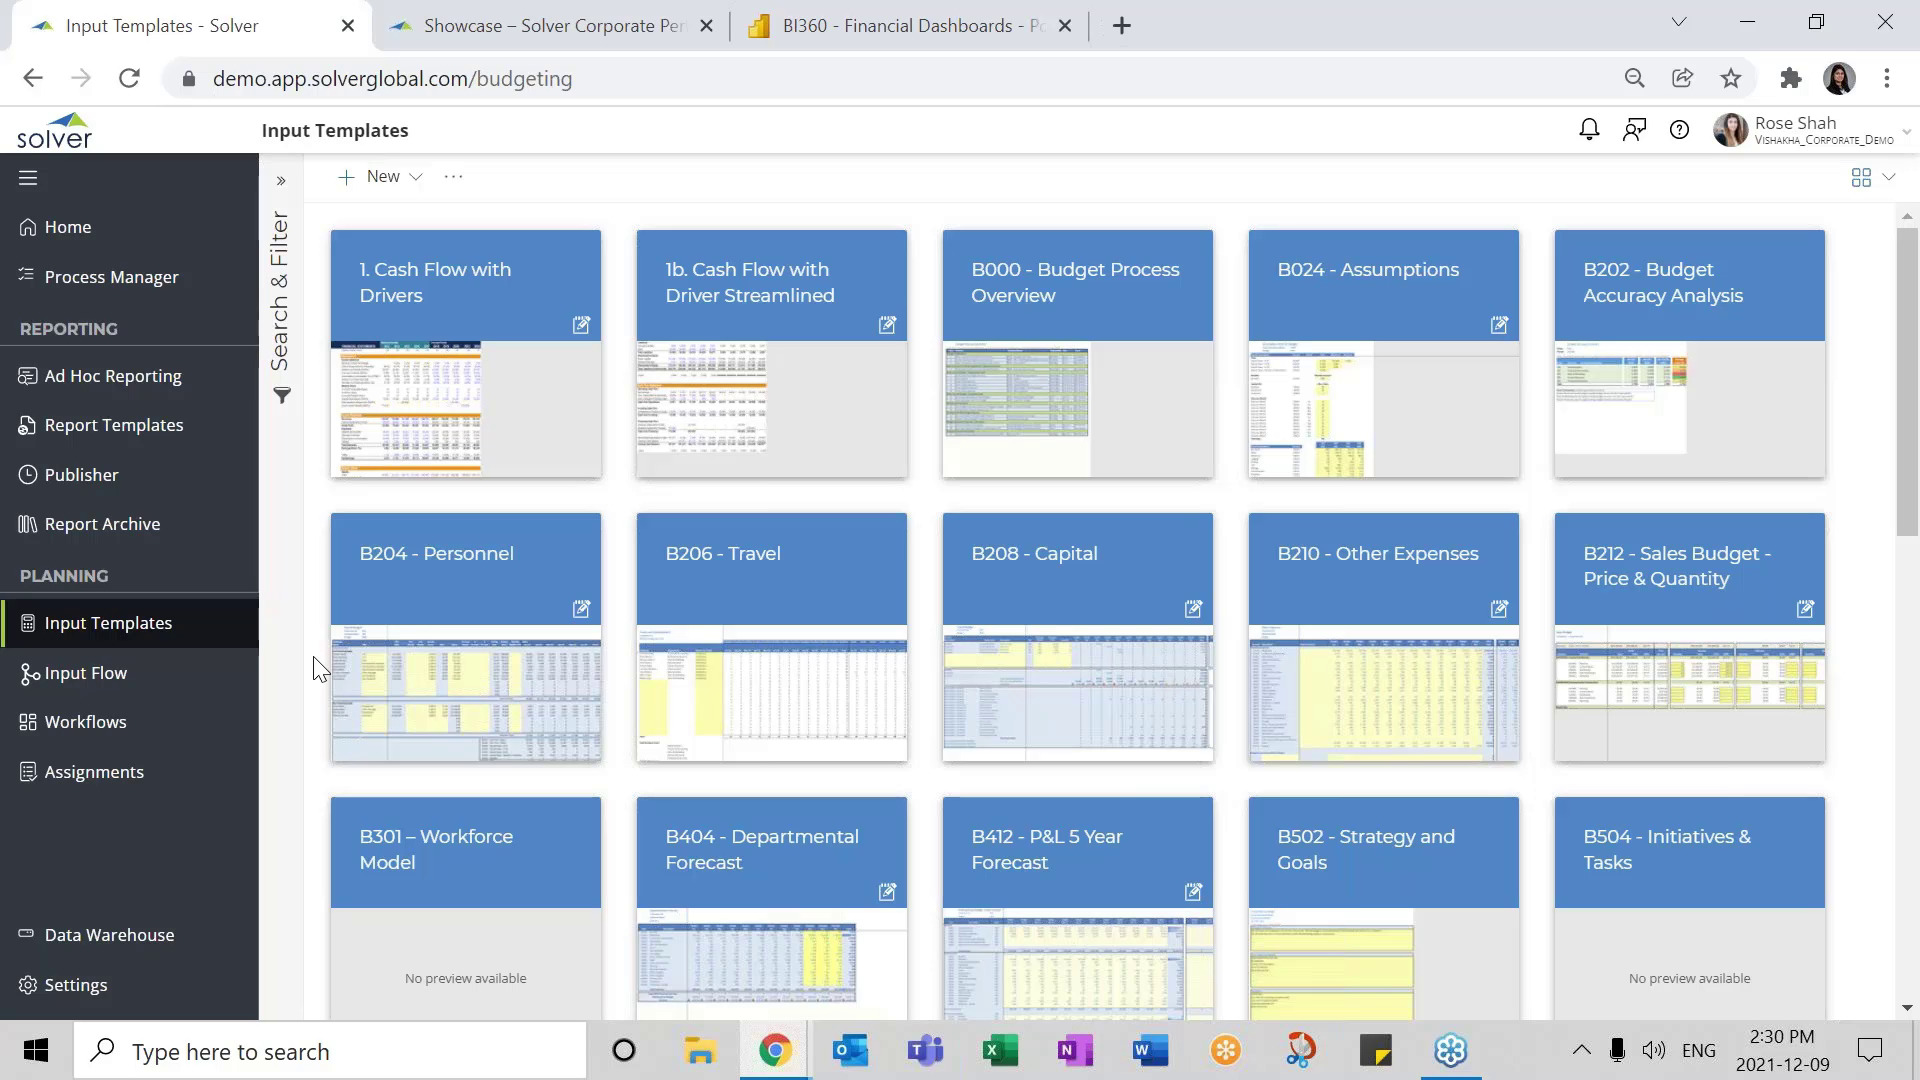Open the Help question mark icon
Screen dimensions: 1920x1080
1679,129
